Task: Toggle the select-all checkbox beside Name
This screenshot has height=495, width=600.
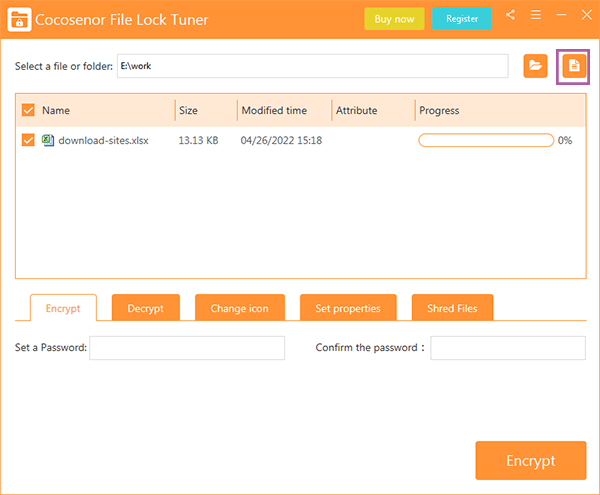Action: (28, 110)
